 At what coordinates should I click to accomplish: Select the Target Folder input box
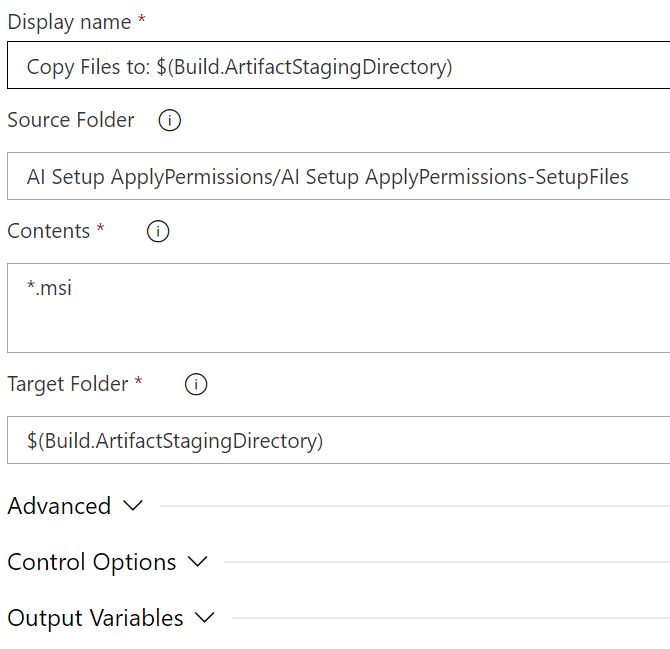(338, 440)
